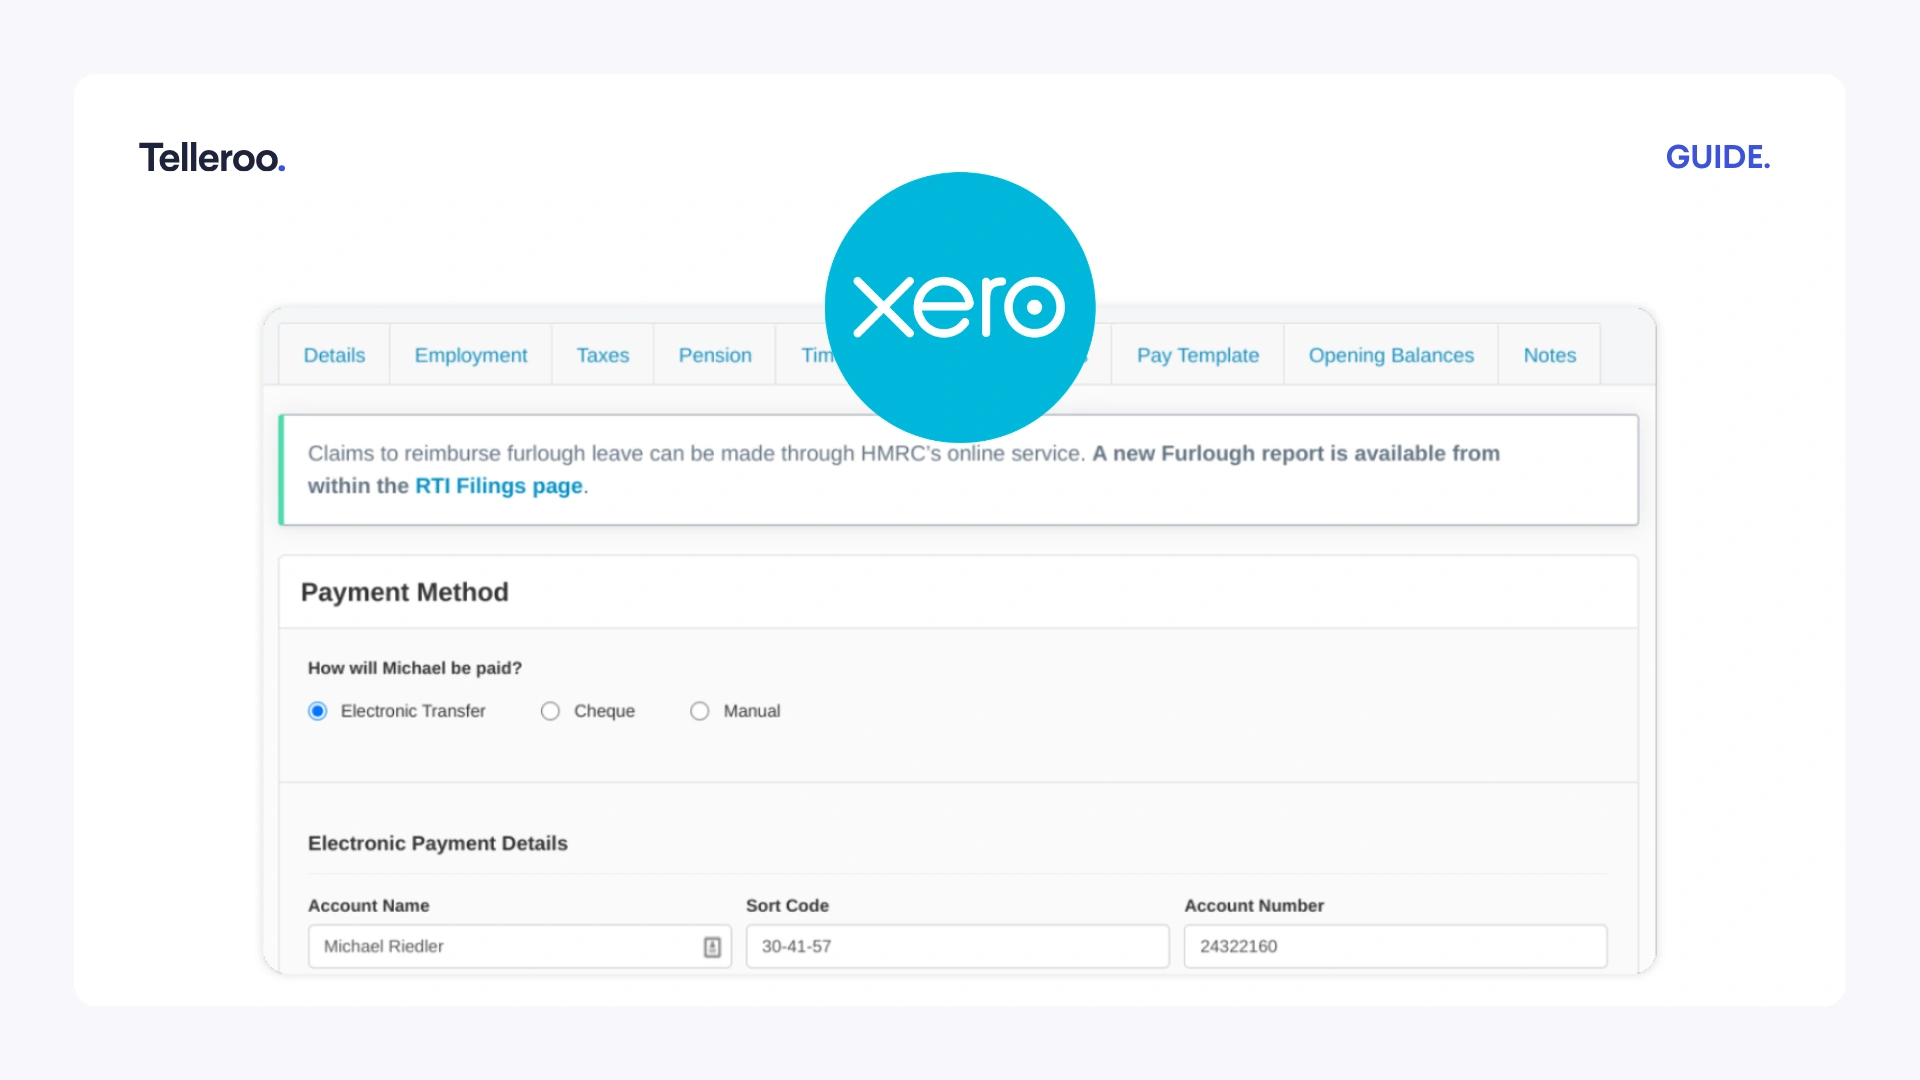Click the Xero logo circle
The height and width of the screenshot is (1080, 1920).
pos(960,307)
